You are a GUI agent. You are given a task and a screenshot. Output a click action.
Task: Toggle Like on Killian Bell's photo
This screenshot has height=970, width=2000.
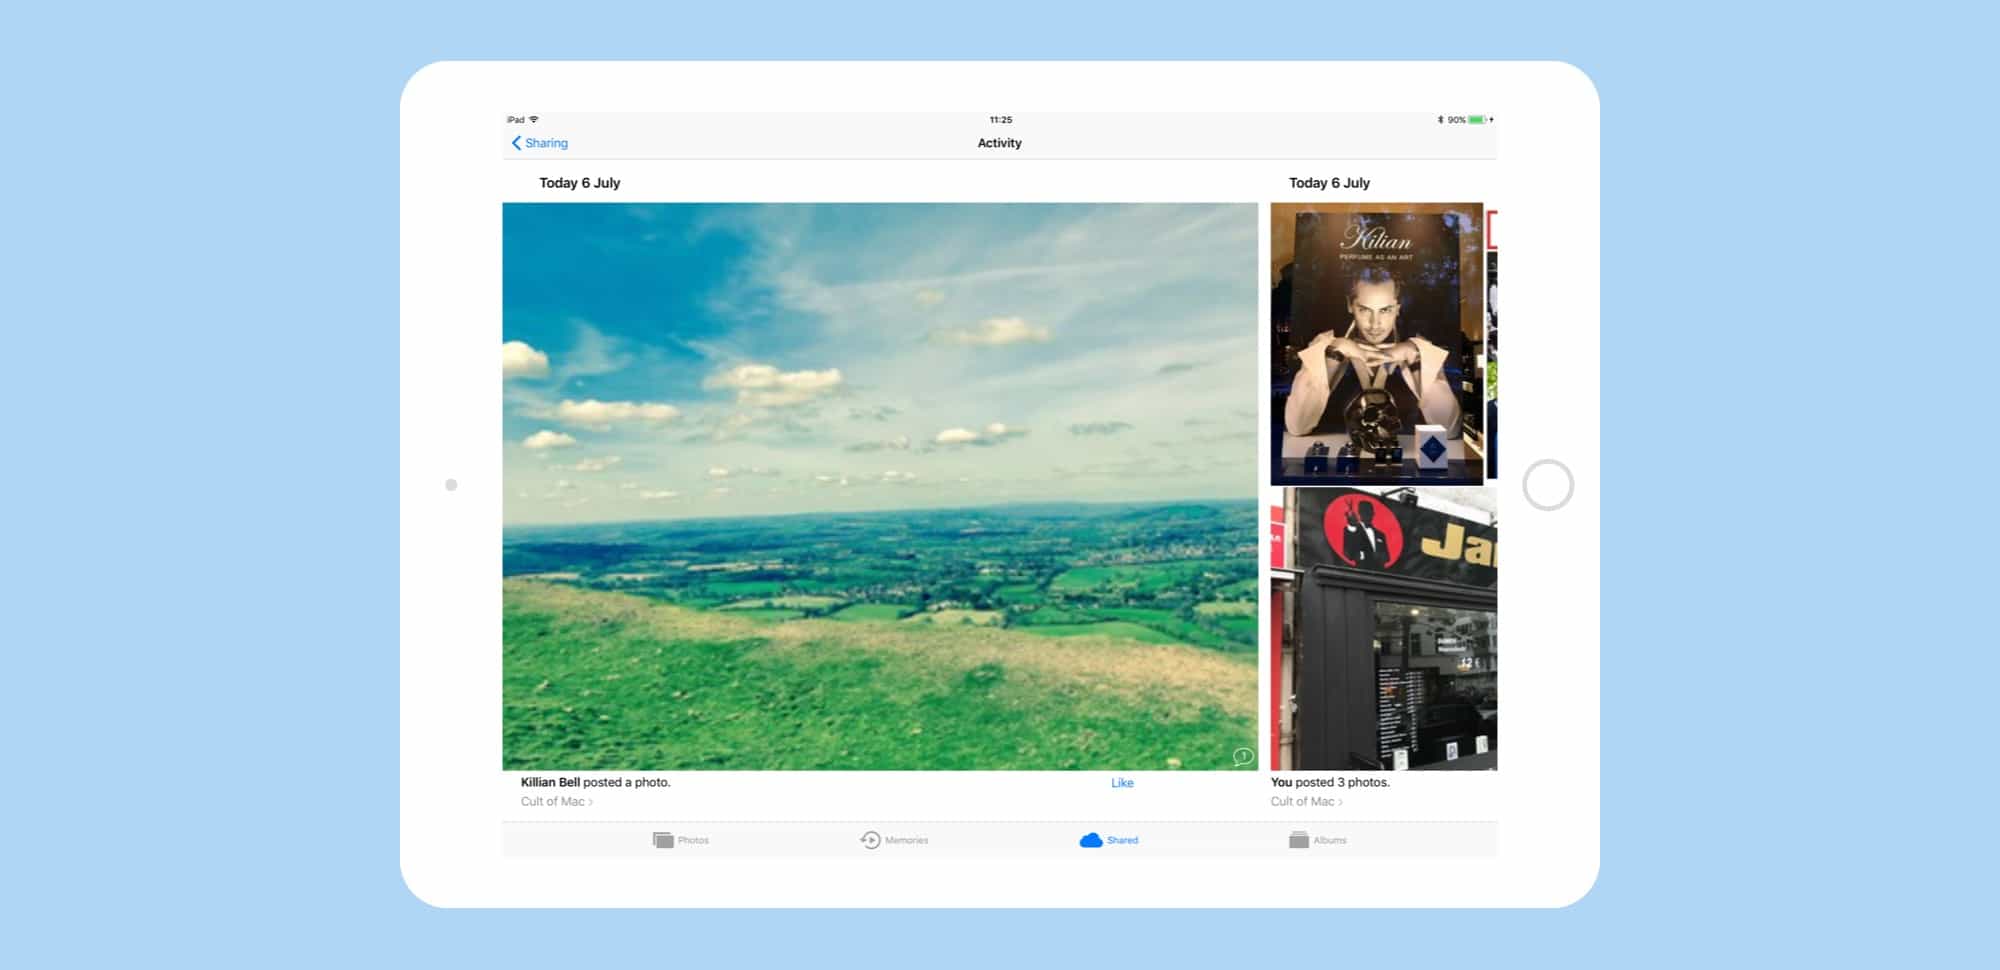[x=1122, y=783]
